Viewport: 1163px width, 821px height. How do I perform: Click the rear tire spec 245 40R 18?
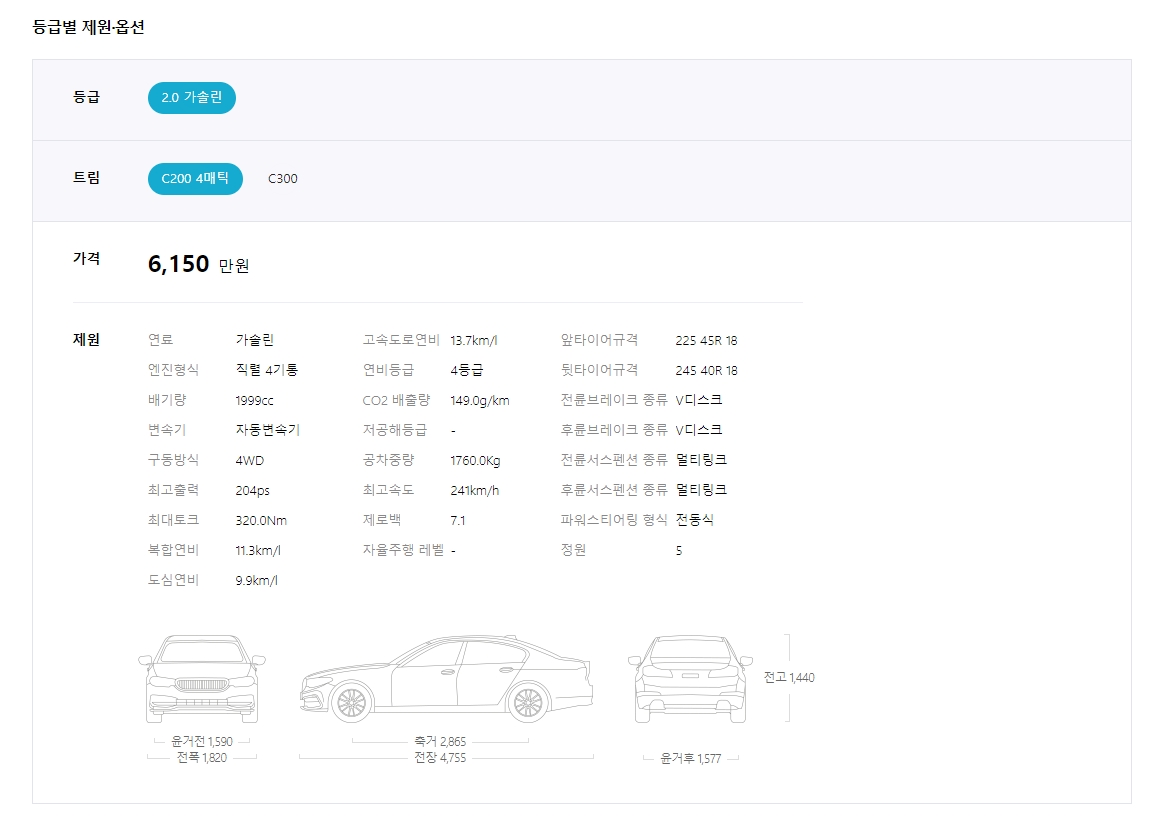coord(706,370)
